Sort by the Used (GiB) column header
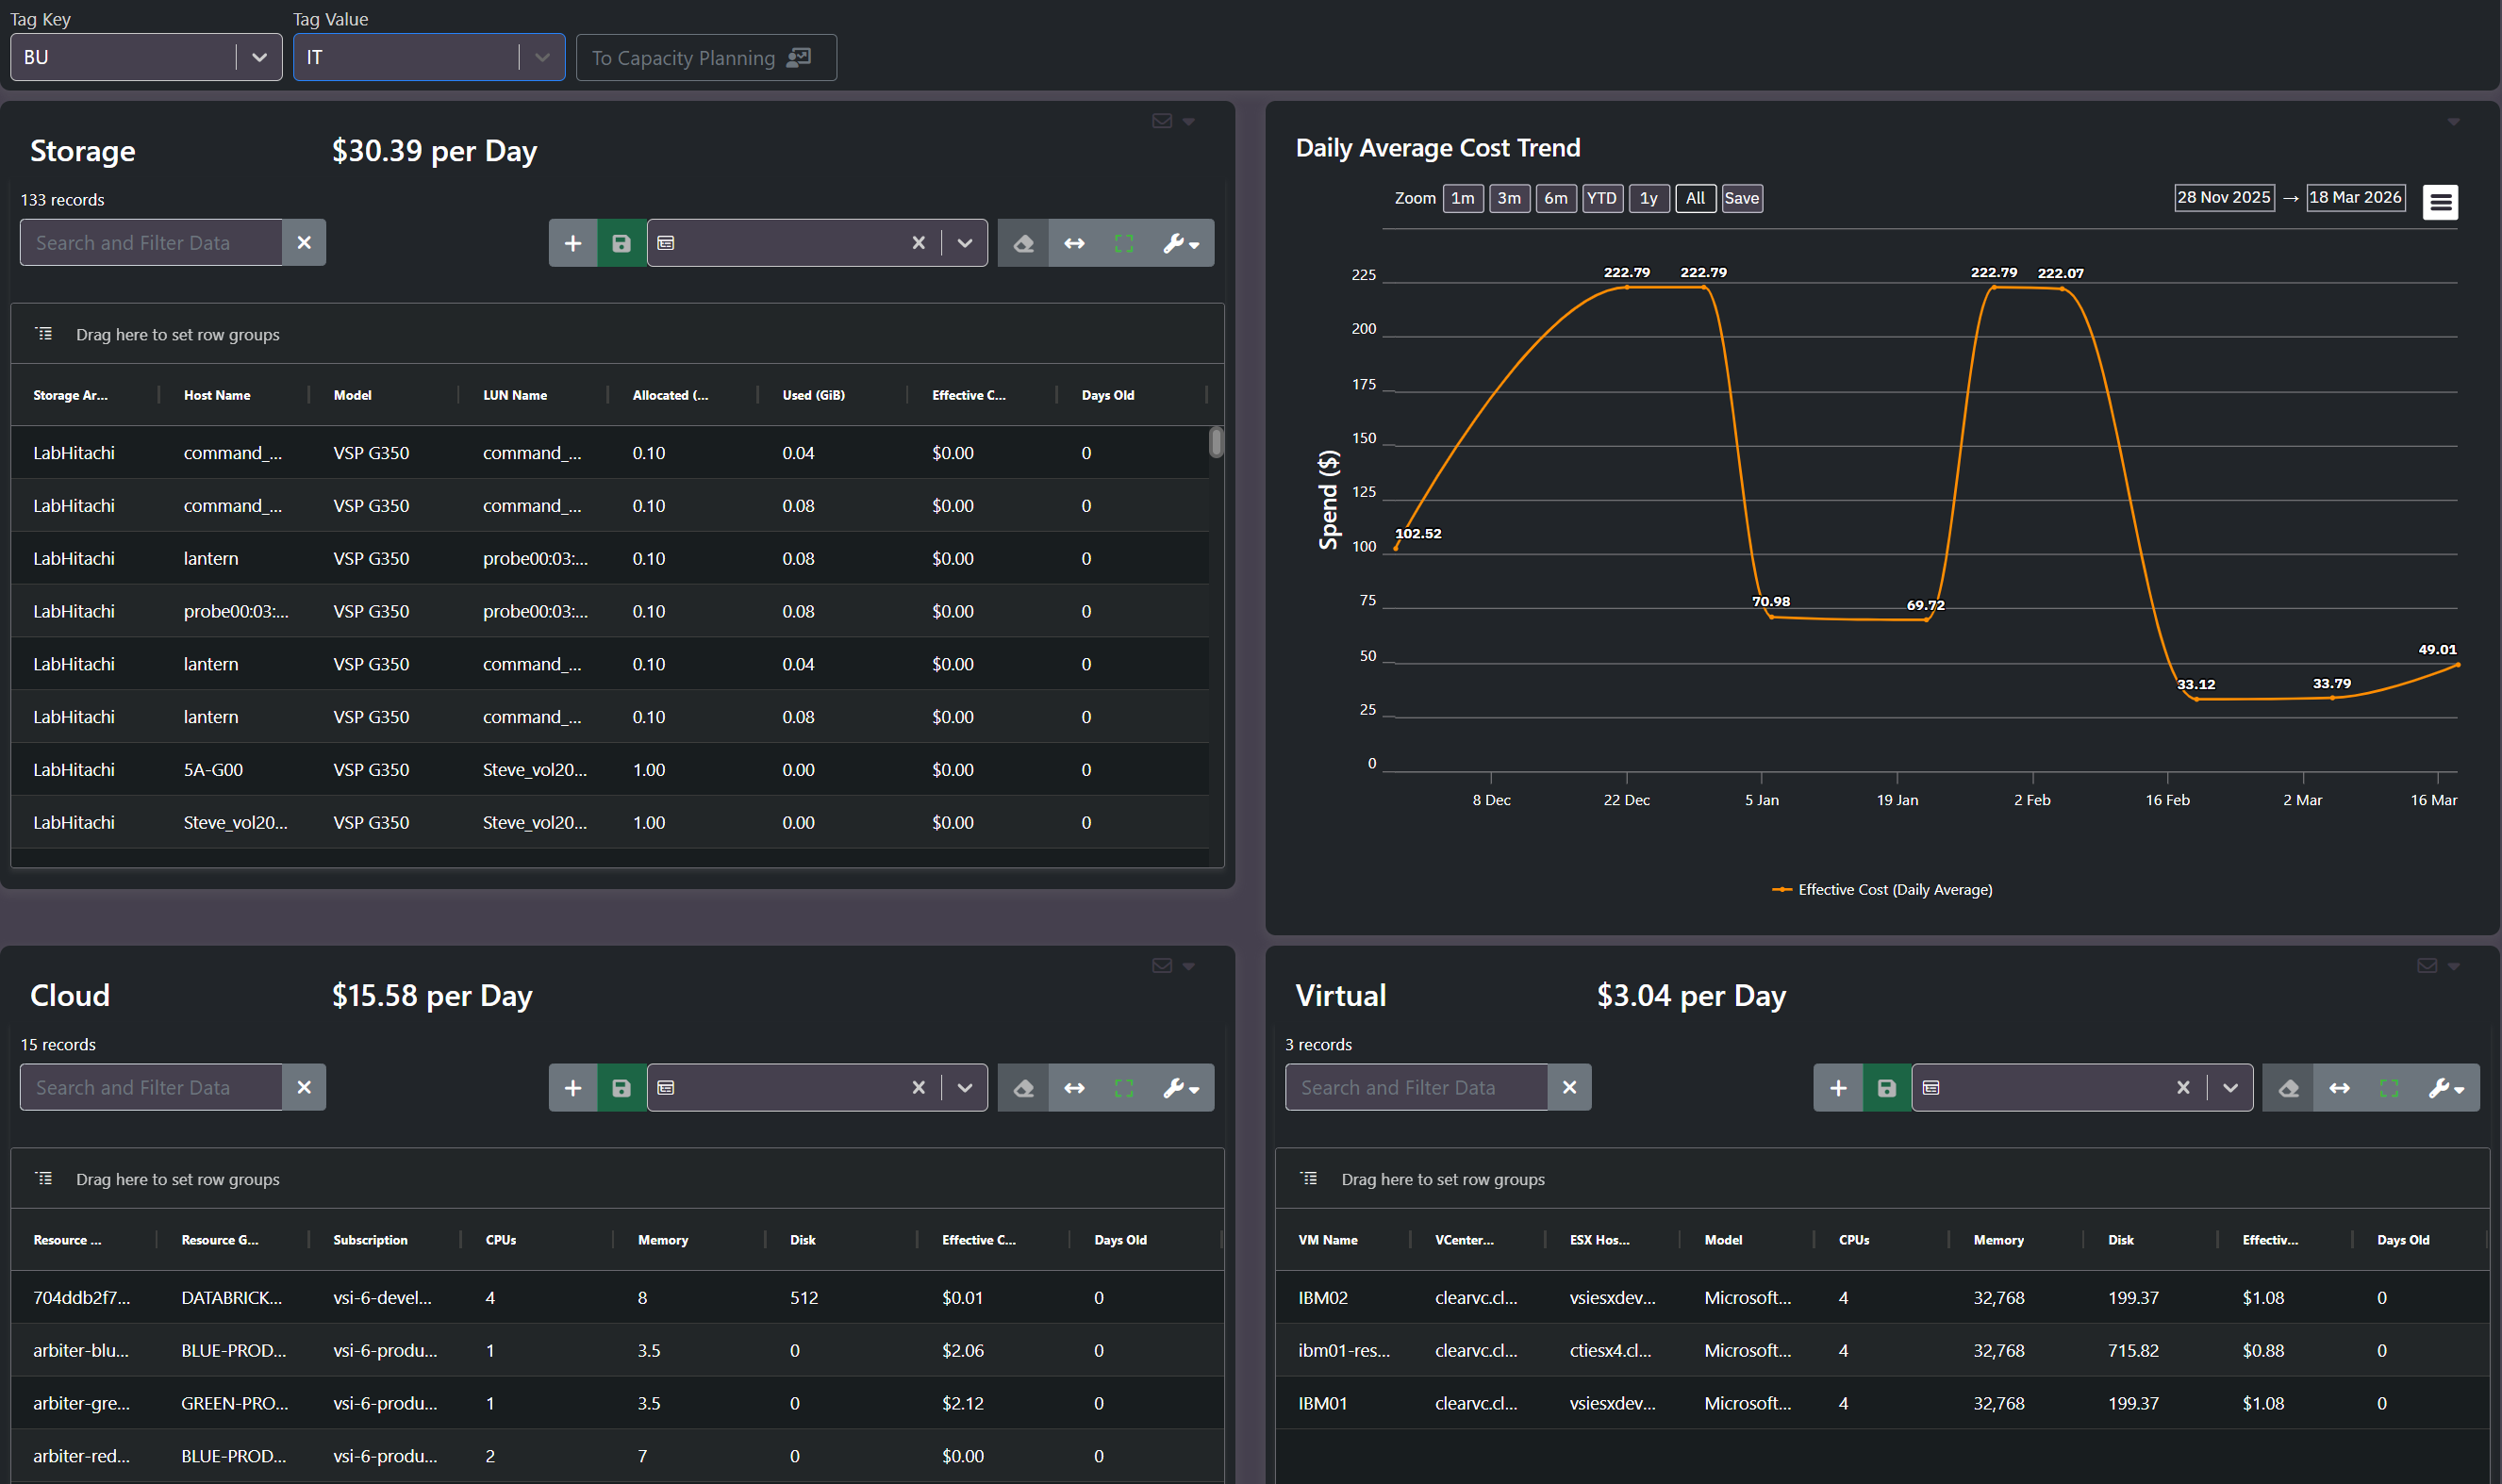Viewport: 2502px width, 1484px height. (x=814, y=396)
